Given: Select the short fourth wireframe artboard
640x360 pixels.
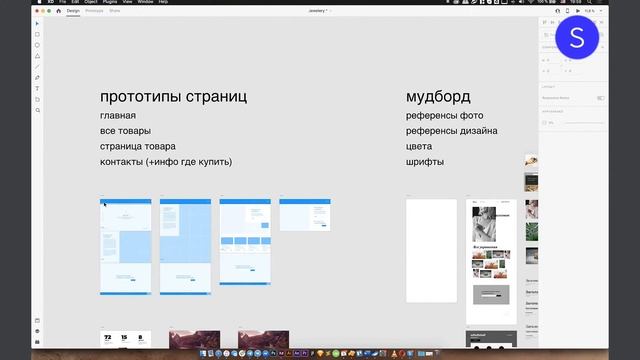Looking at the screenshot, I should tap(305, 215).
